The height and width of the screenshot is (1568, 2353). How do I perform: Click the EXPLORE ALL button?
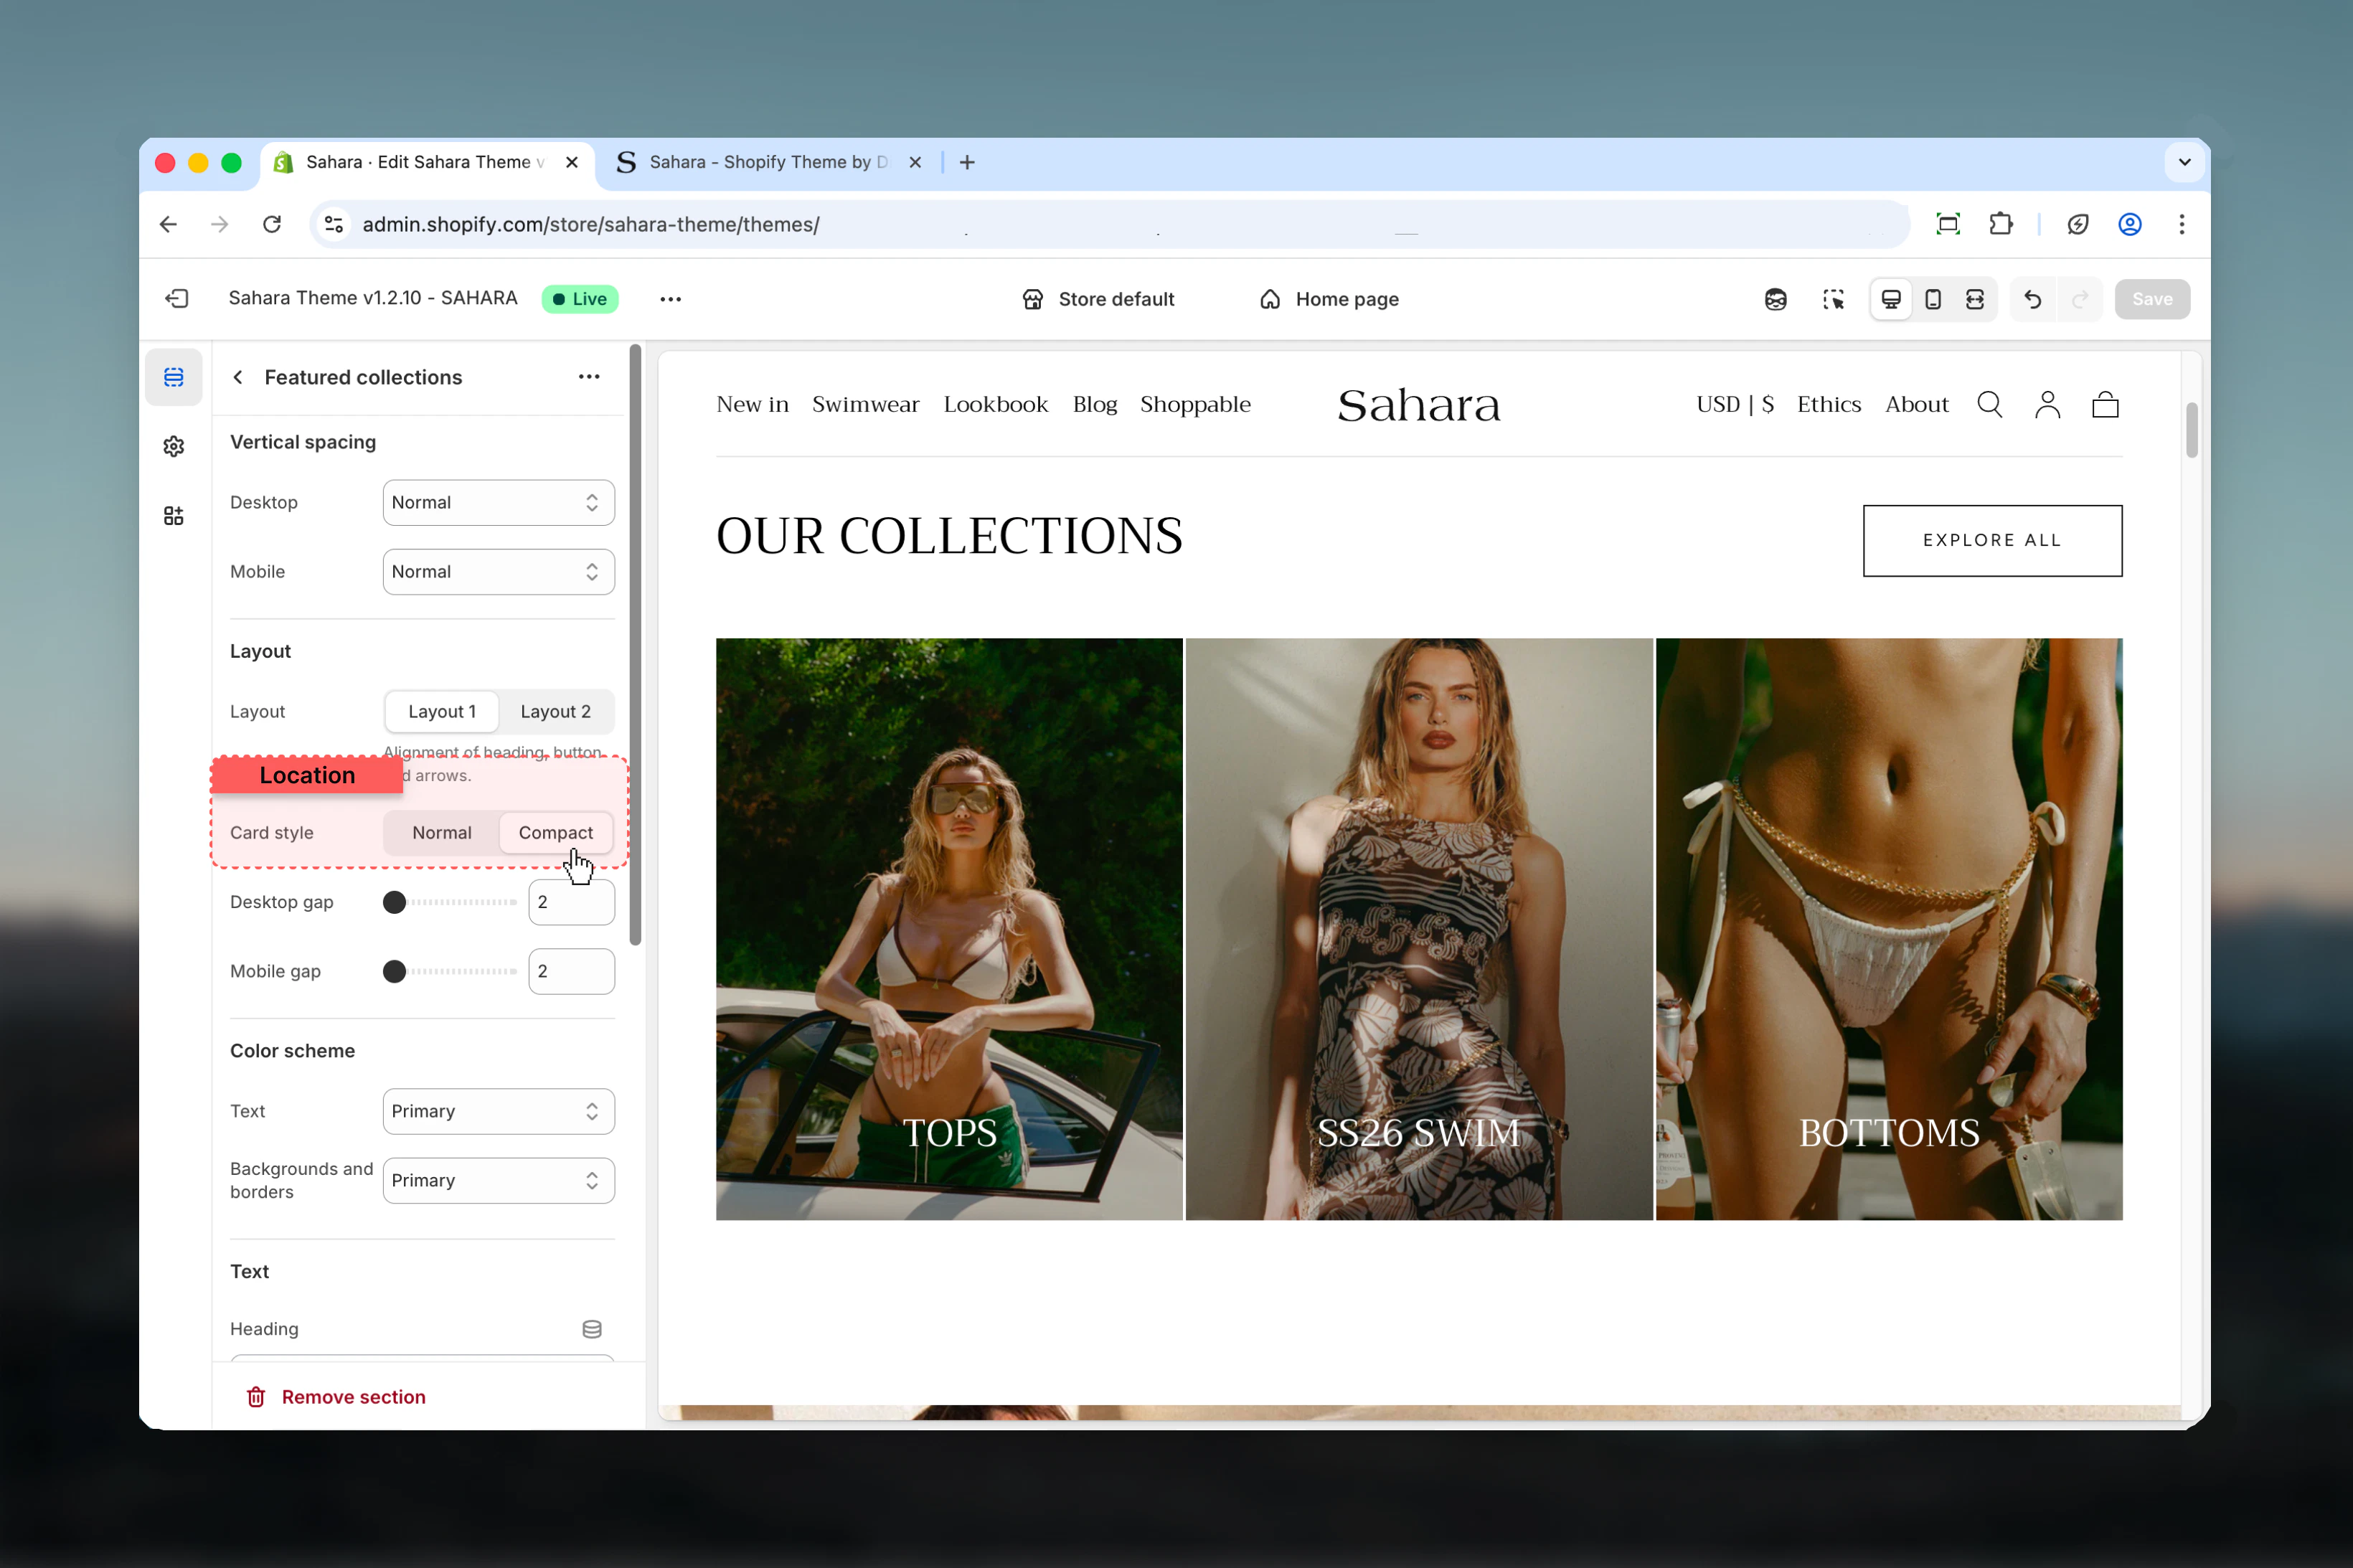(x=1992, y=541)
